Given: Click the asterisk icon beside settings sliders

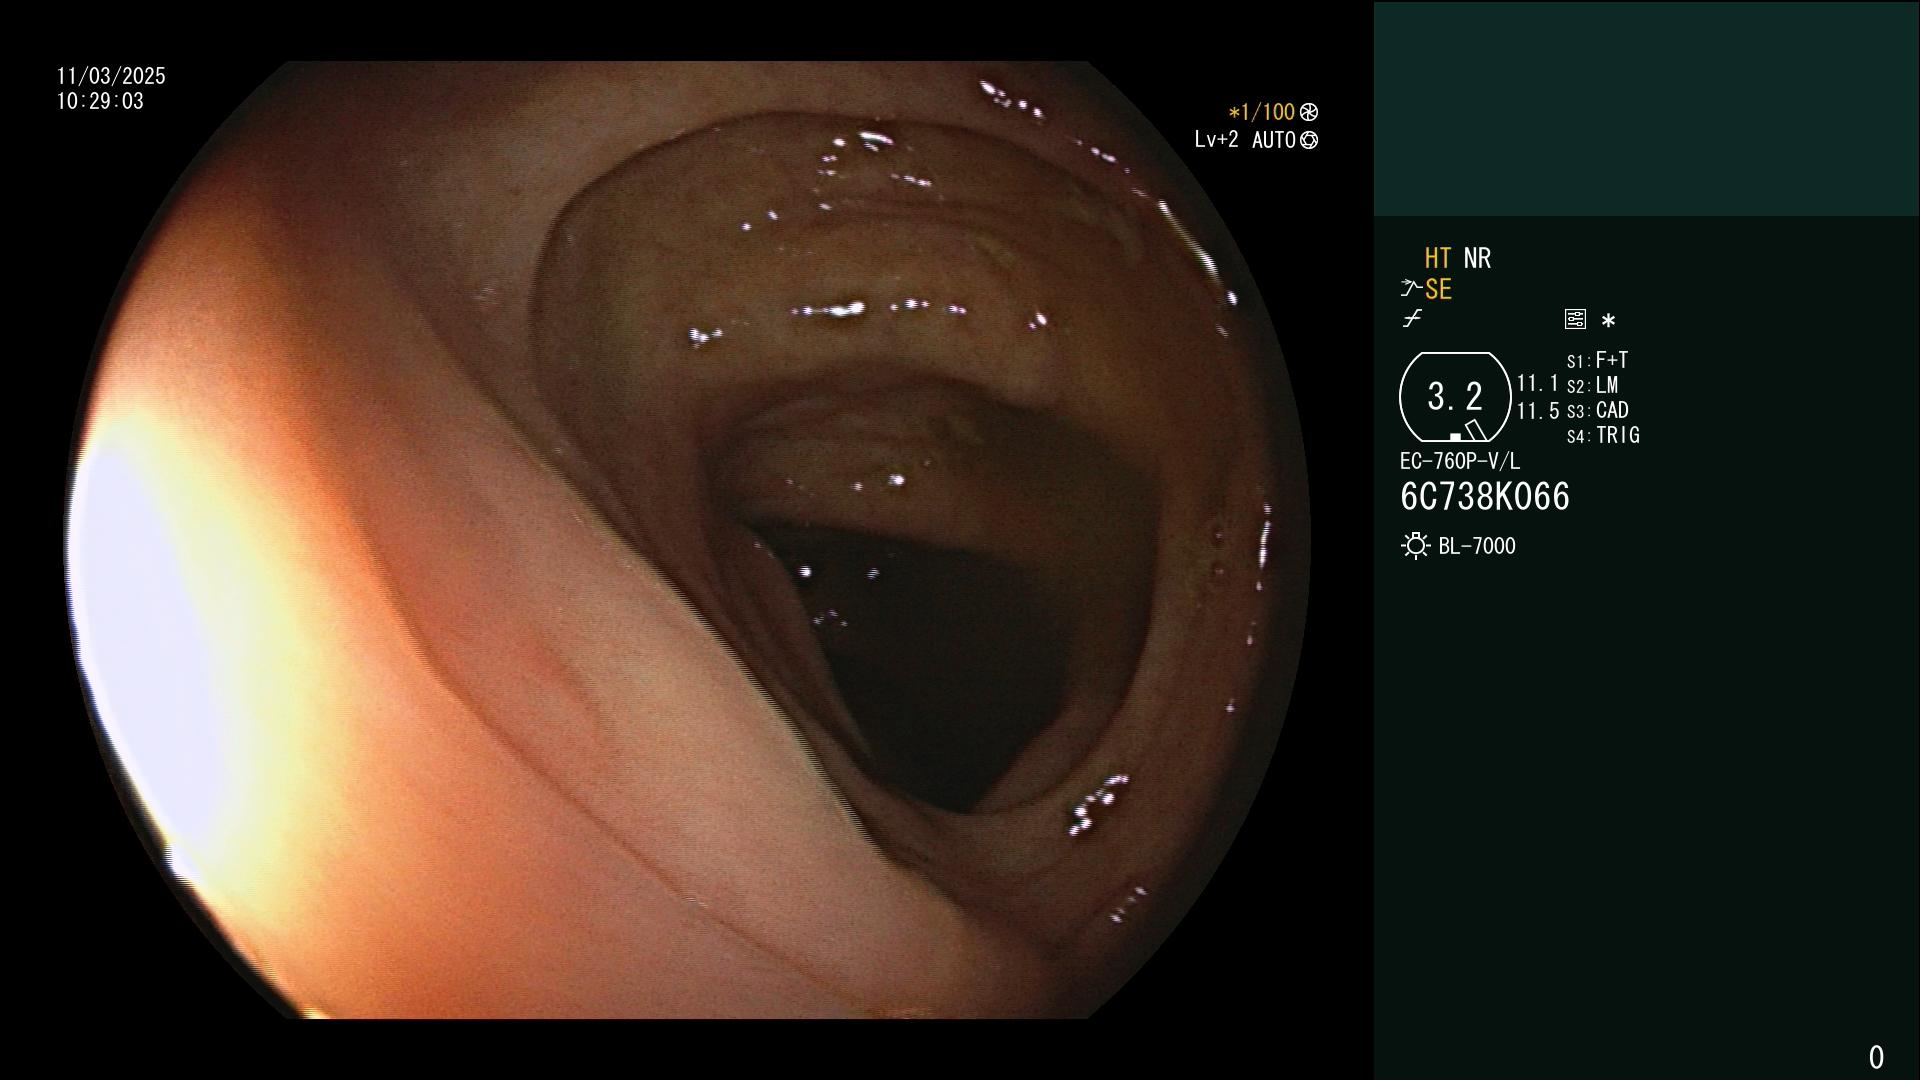Looking at the screenshot, I should tap(1608, 321).
